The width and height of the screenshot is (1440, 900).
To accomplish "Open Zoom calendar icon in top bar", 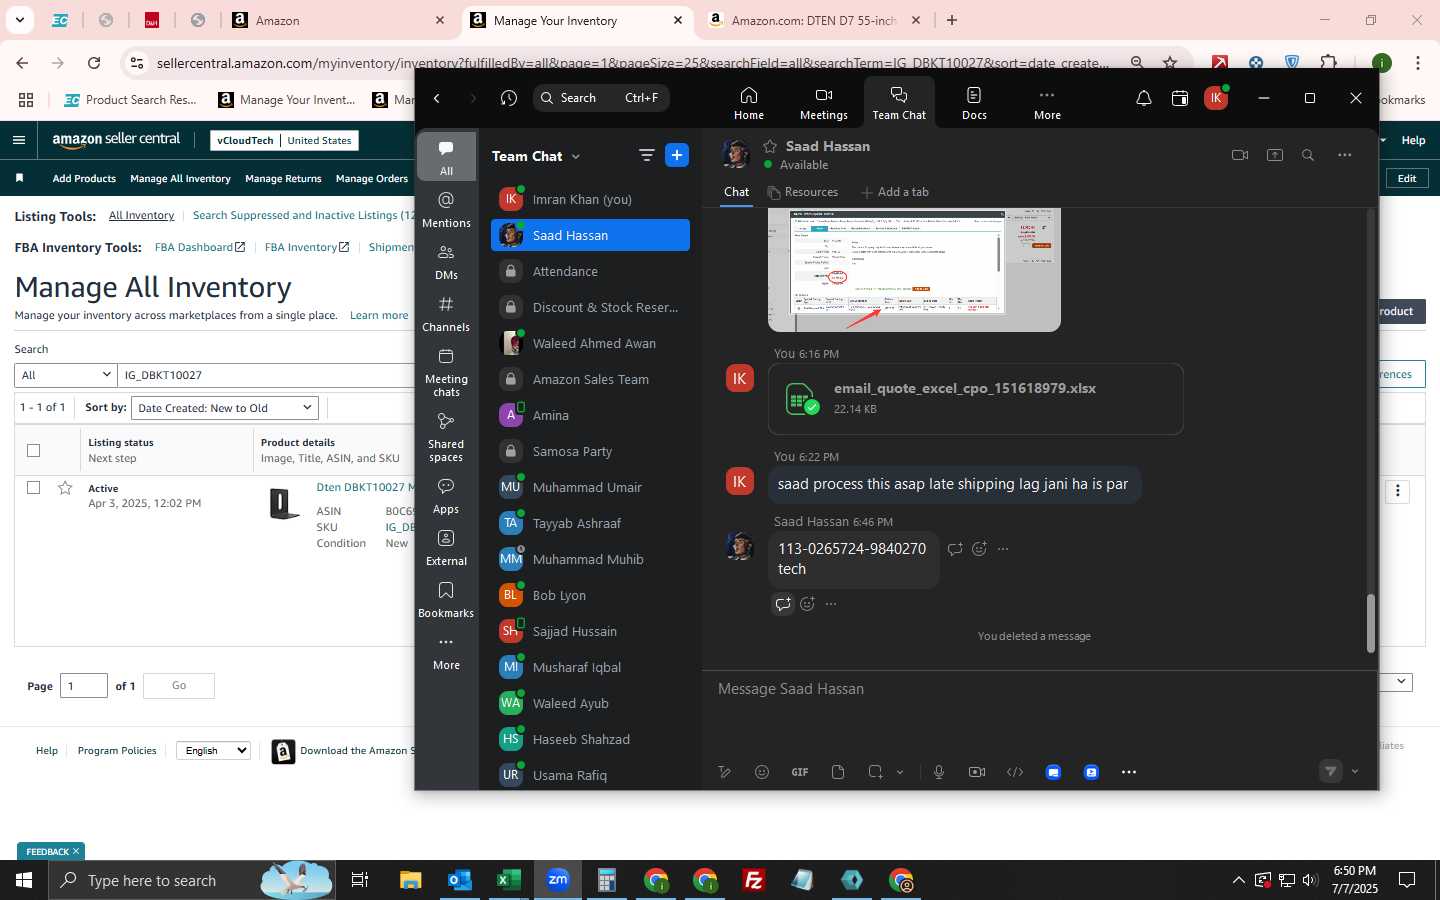I will coord(1180,98).
